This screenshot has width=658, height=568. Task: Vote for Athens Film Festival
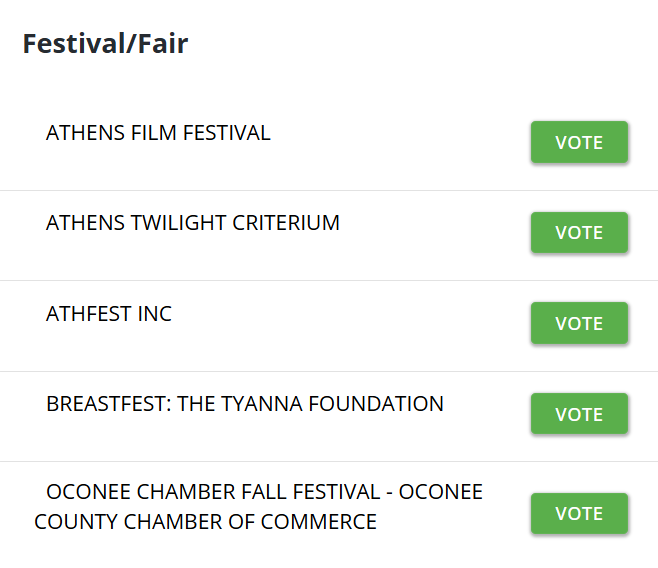tap(579, 142)
